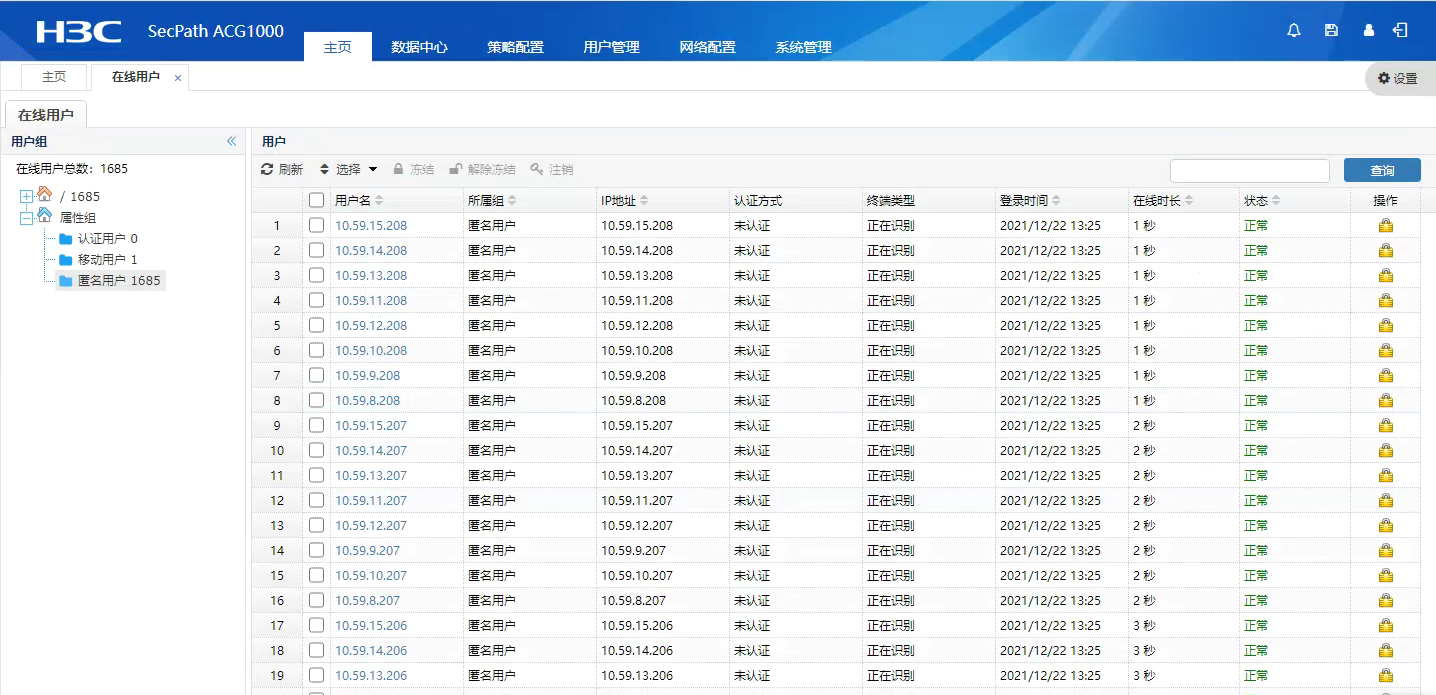Open the user account icon
Image resolution: width=1436 pixels, height=695 pixels.
(1369, 30)
